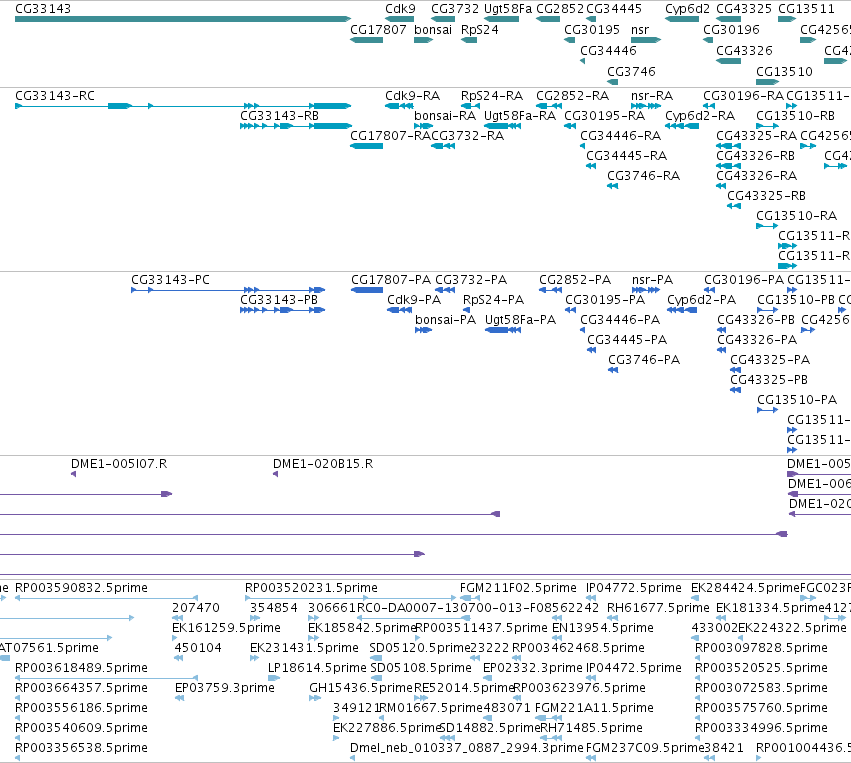Select the CG34445 gene label
This screenshot has width=851, height=763.
614,9
